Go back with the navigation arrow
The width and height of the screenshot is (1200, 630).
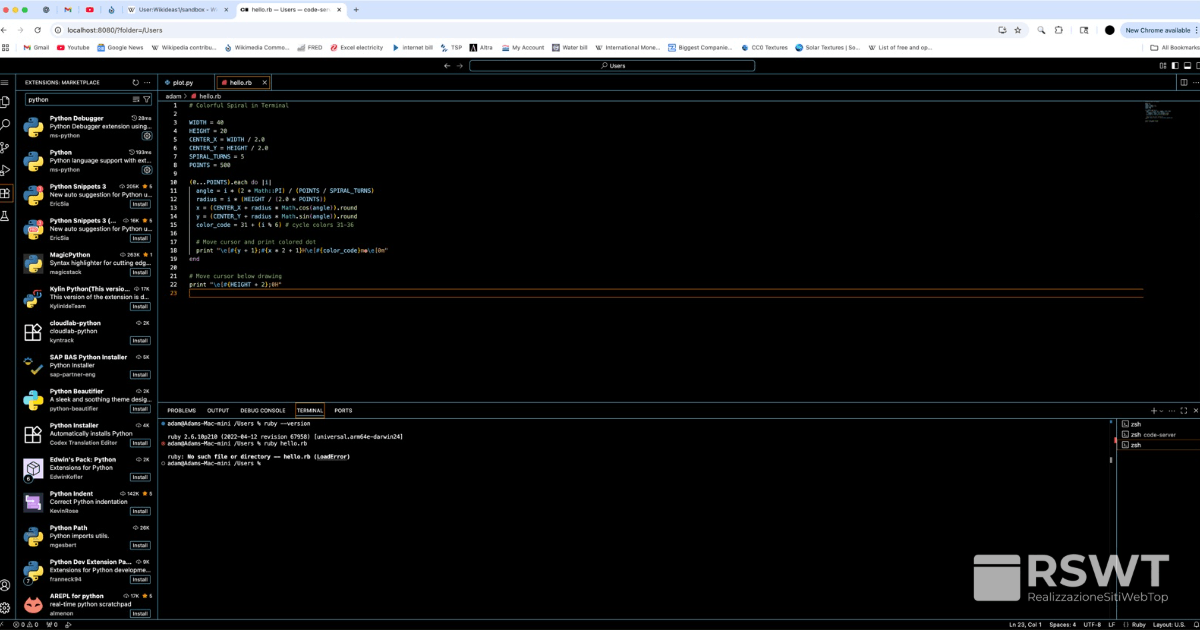point(446,66)
